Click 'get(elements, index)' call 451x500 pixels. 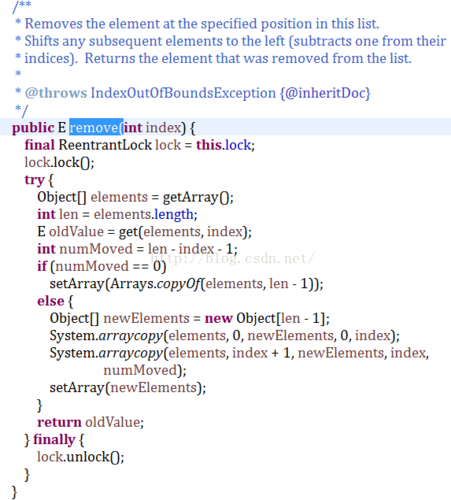point(183,232)
